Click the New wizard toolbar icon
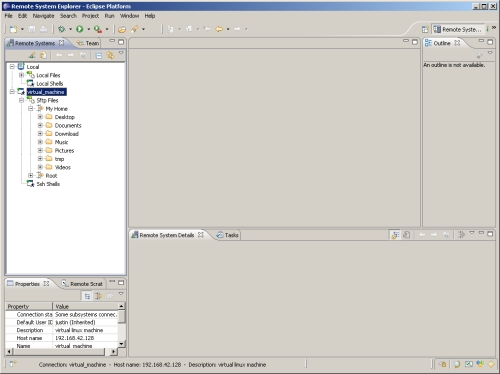 tap(13, 29)
